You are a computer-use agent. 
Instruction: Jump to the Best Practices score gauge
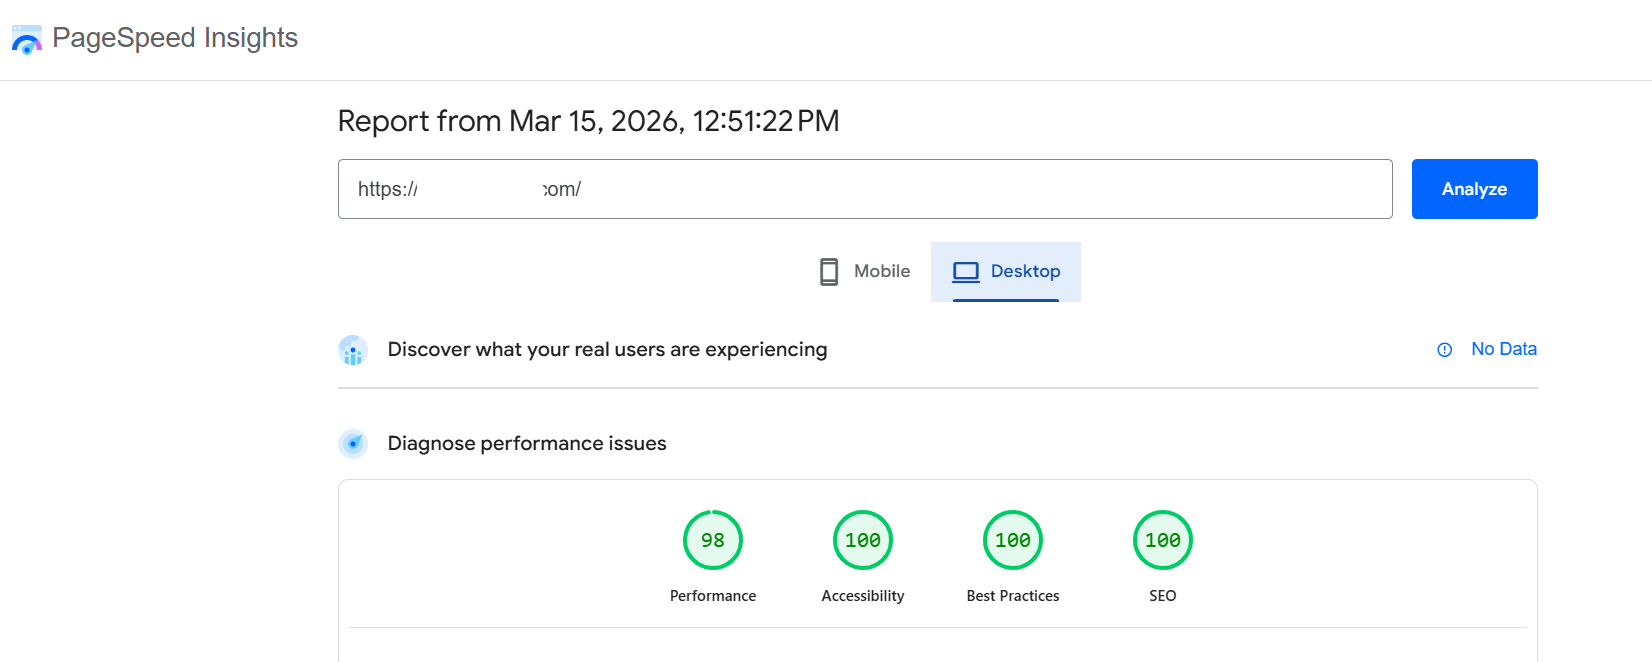point(1013,540)
